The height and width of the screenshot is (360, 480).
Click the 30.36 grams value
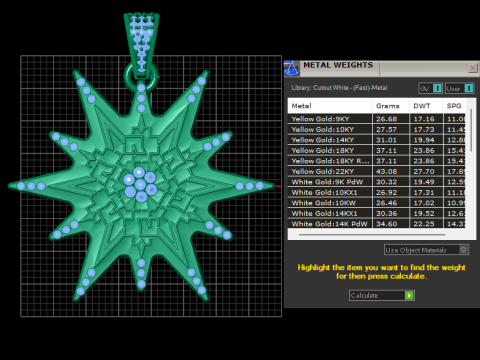(x=386, y=213)
